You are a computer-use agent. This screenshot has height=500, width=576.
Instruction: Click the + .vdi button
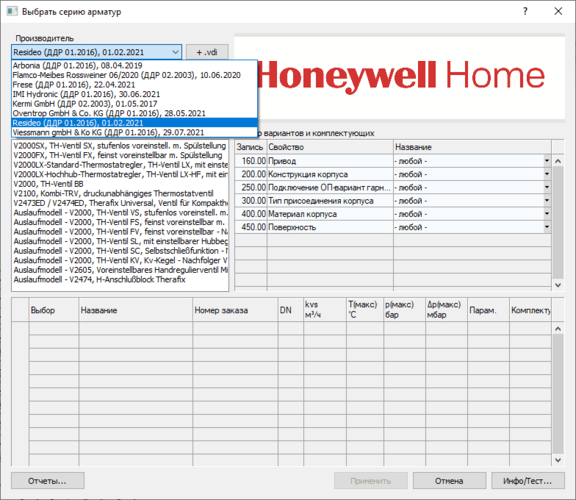207,52
